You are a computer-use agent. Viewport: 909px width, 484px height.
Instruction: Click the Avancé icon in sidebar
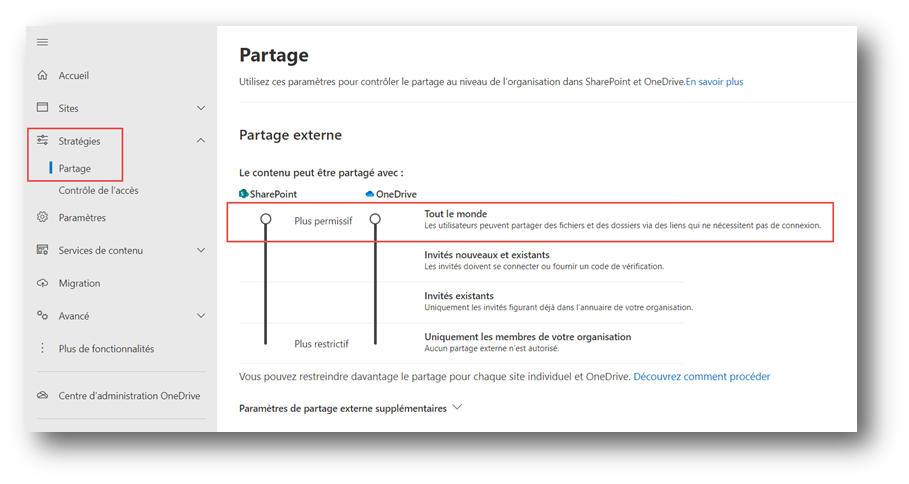point(42,315)
